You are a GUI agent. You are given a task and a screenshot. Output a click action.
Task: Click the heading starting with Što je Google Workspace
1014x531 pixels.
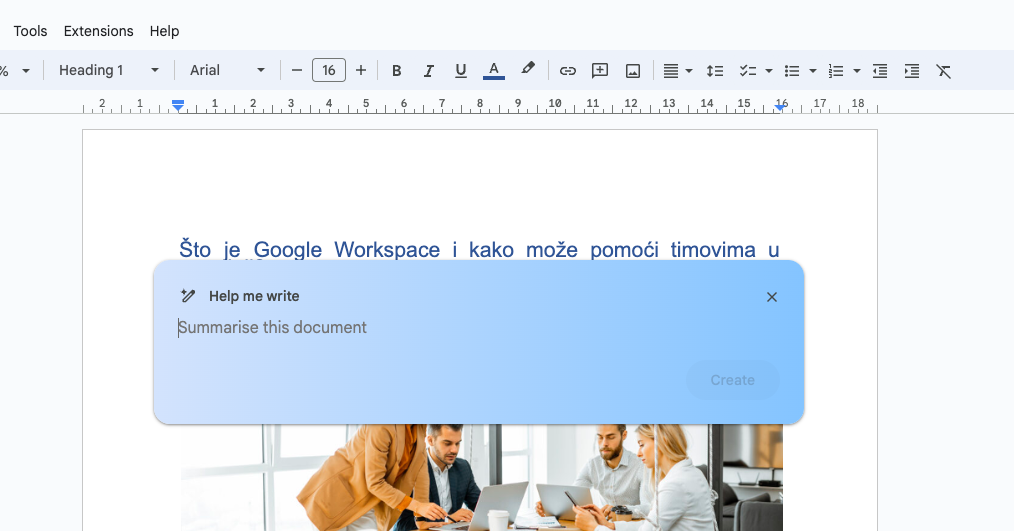pyautogui.click(x=479, y=250)
